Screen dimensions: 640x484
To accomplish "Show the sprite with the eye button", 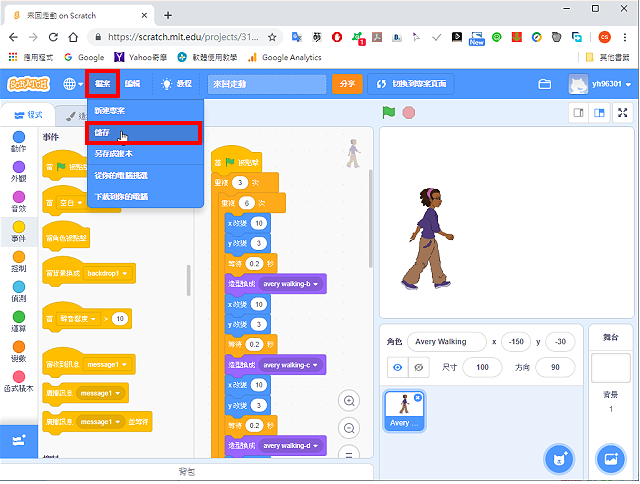I will 398,368.
